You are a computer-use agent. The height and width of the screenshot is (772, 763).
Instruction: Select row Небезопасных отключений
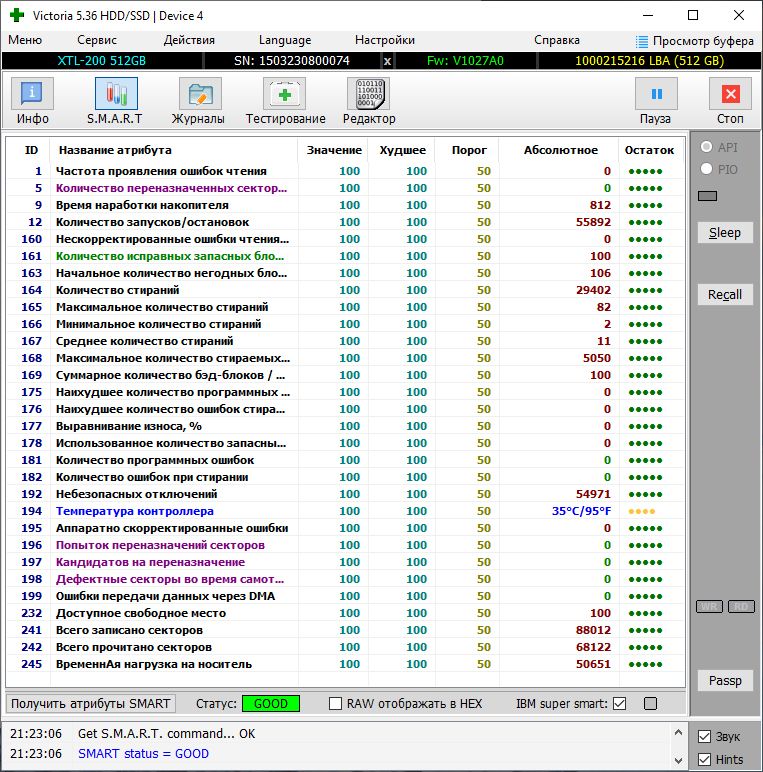[345, 494]
